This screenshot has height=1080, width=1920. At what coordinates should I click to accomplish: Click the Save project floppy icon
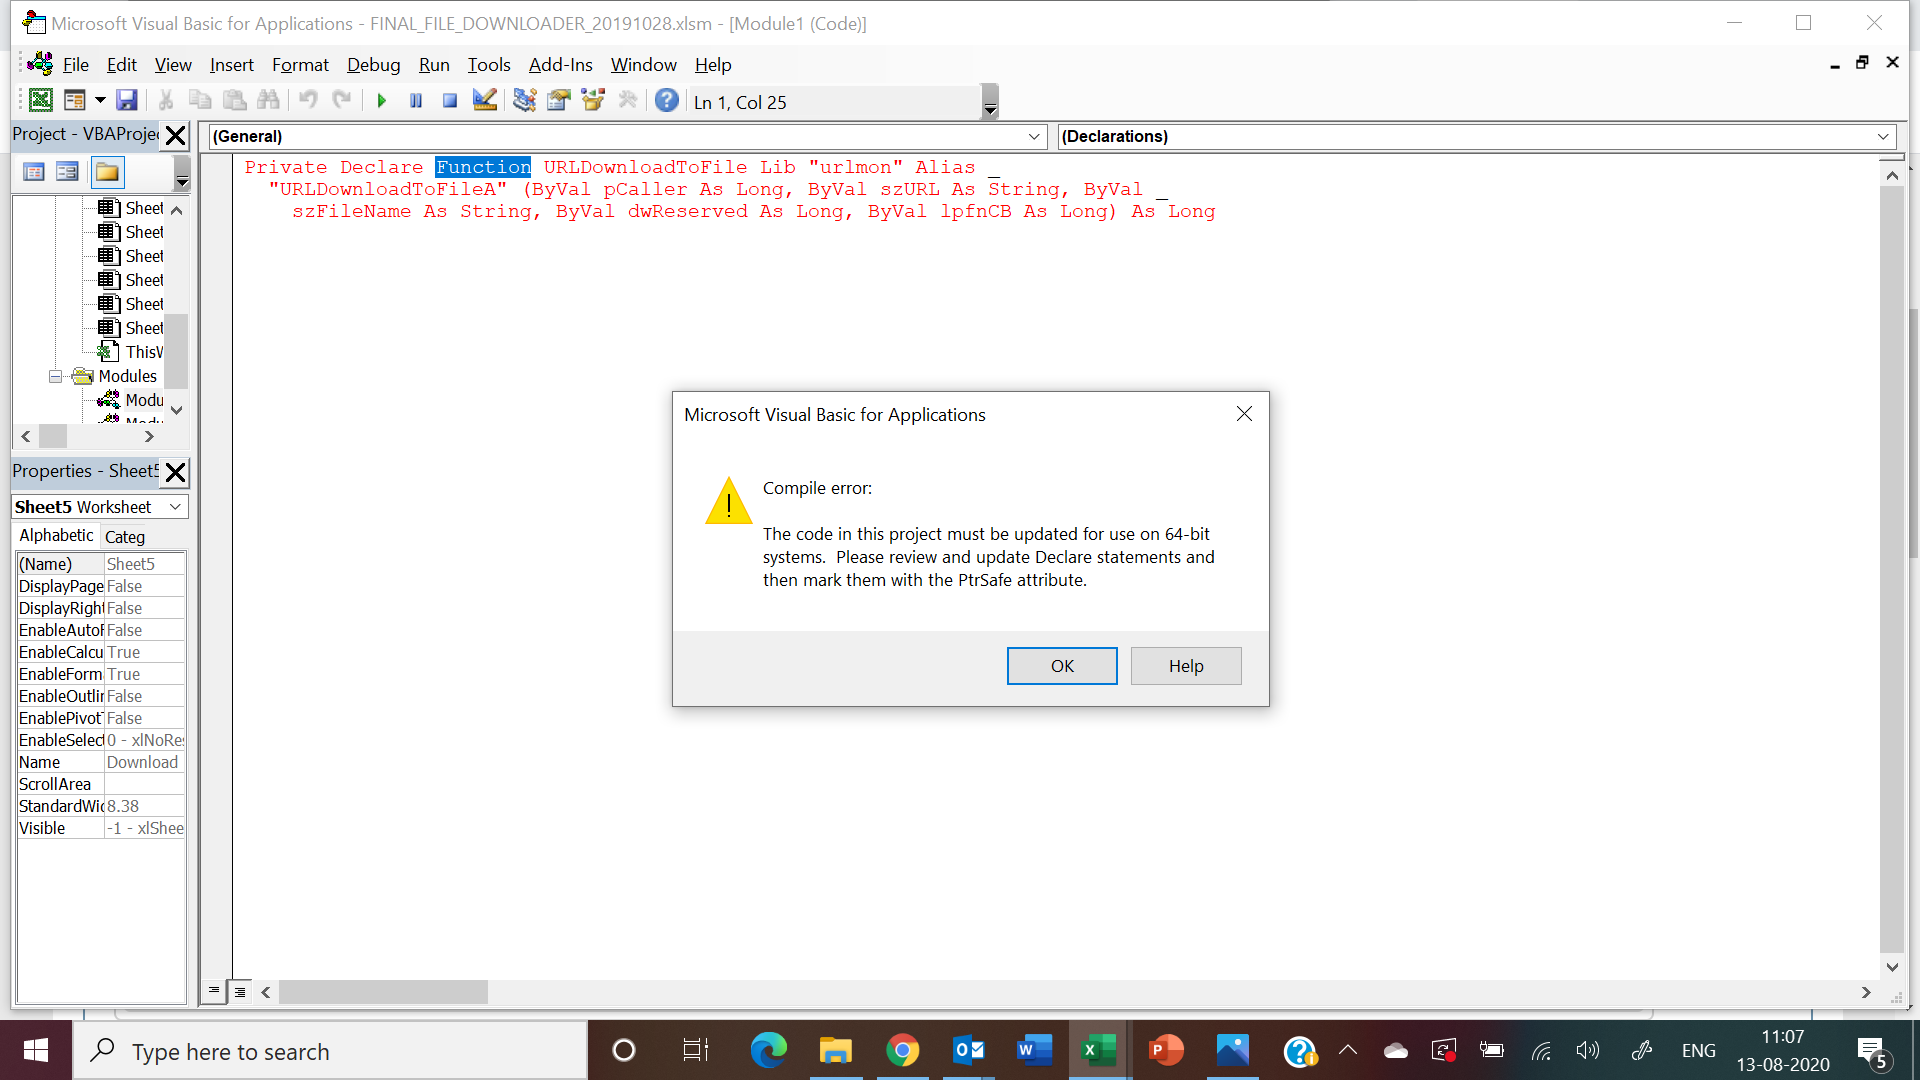[x=126, y=100]
